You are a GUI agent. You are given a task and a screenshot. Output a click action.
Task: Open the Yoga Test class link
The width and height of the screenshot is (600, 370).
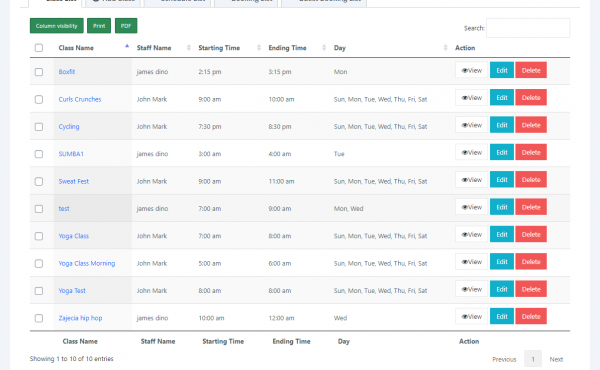72,290
